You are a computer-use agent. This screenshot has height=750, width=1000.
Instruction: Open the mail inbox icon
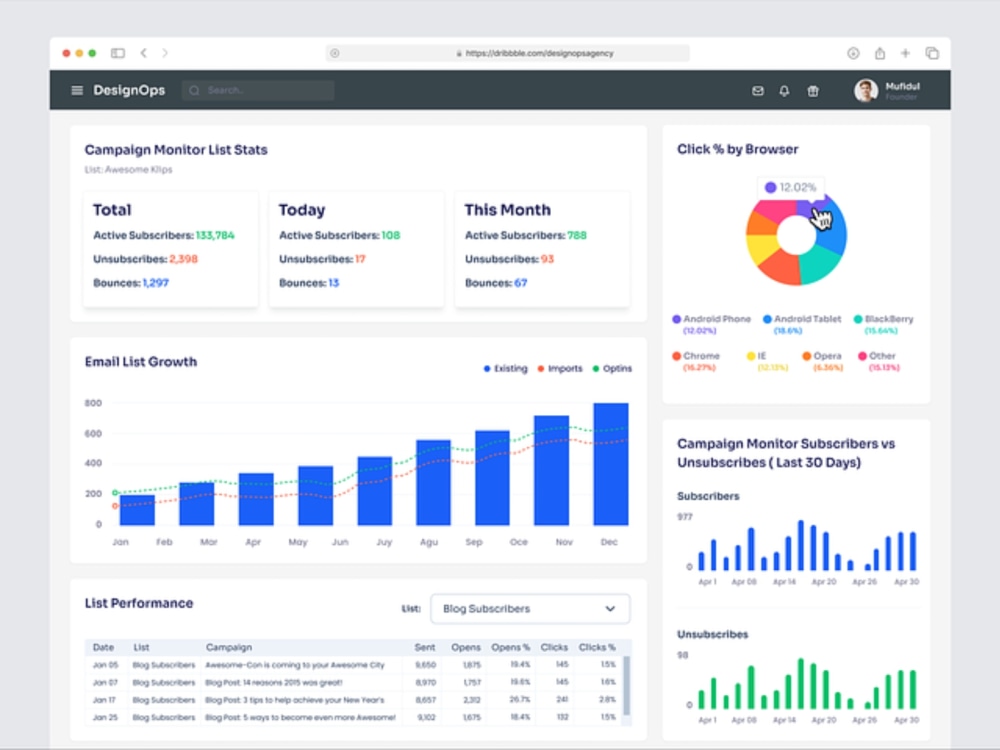coord(758,91)
